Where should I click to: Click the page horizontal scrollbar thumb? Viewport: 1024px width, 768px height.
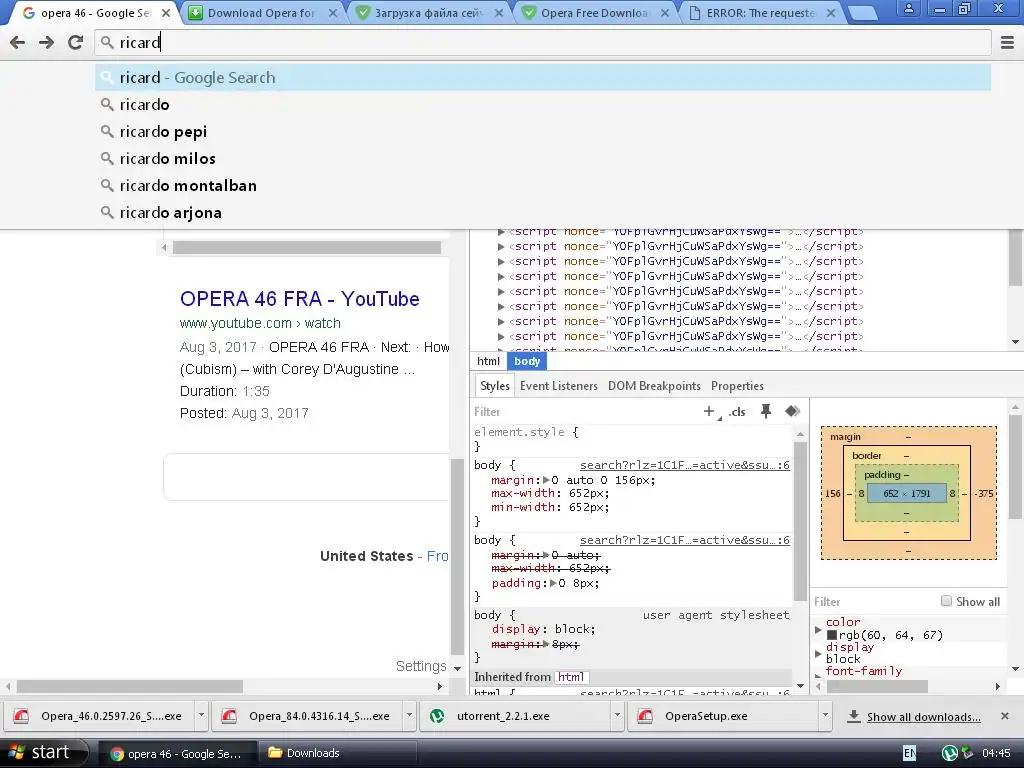pyautogui.click(x=129, y=687)
